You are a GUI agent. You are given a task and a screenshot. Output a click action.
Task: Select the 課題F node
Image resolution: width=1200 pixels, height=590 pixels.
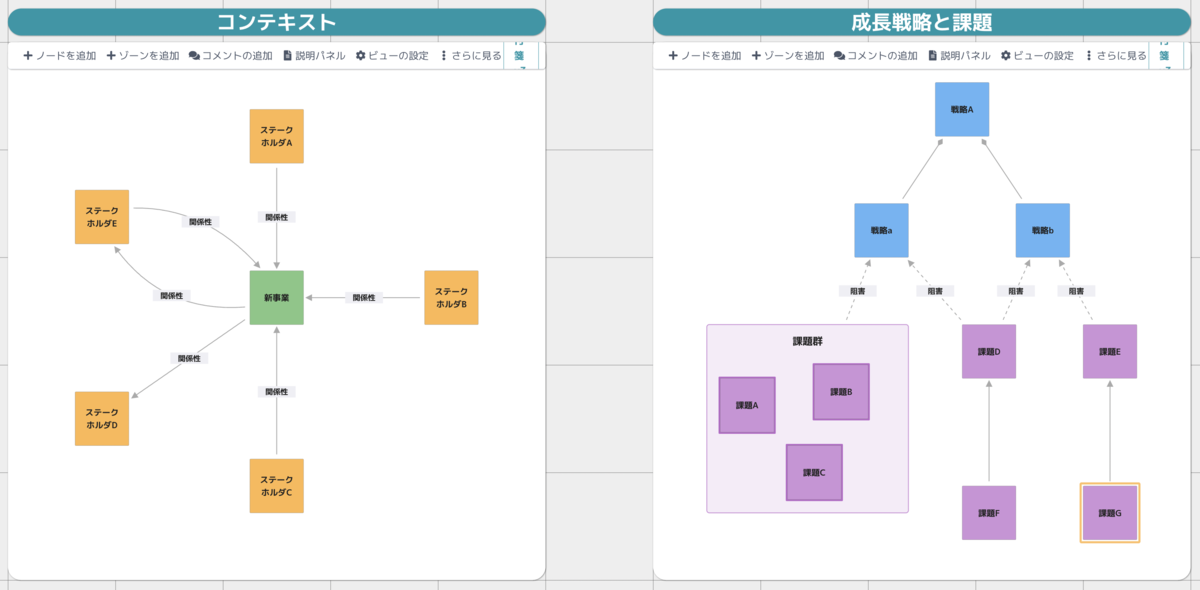[989, 513]
